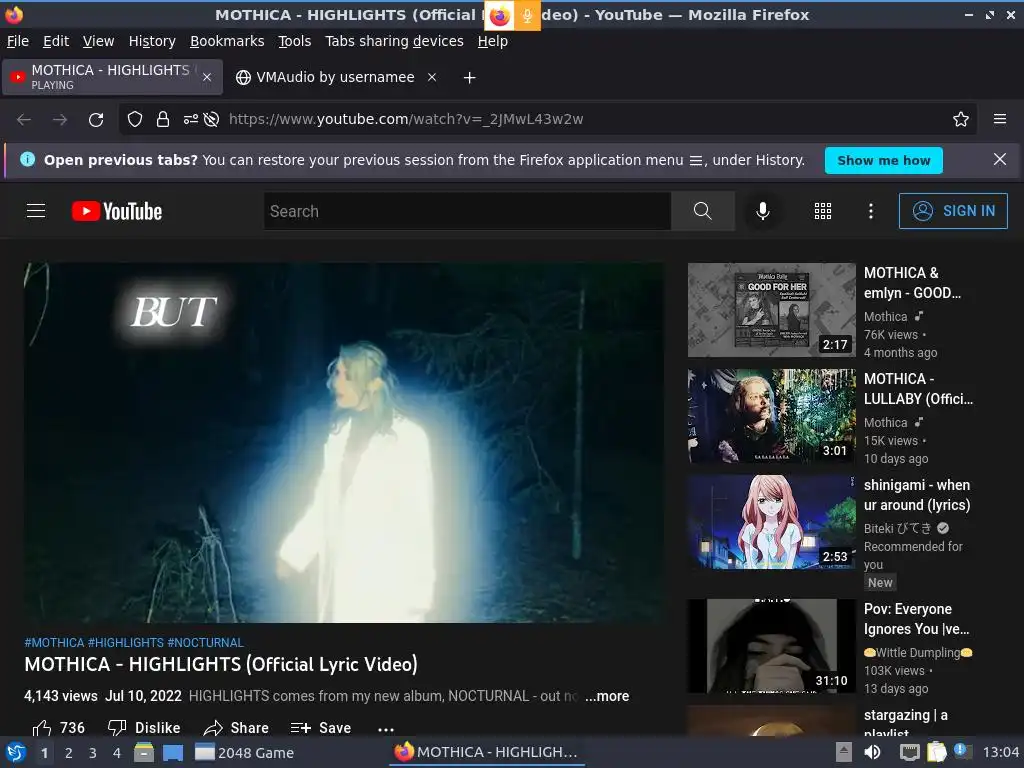Go back with the browser back arrow

[24, 120]
